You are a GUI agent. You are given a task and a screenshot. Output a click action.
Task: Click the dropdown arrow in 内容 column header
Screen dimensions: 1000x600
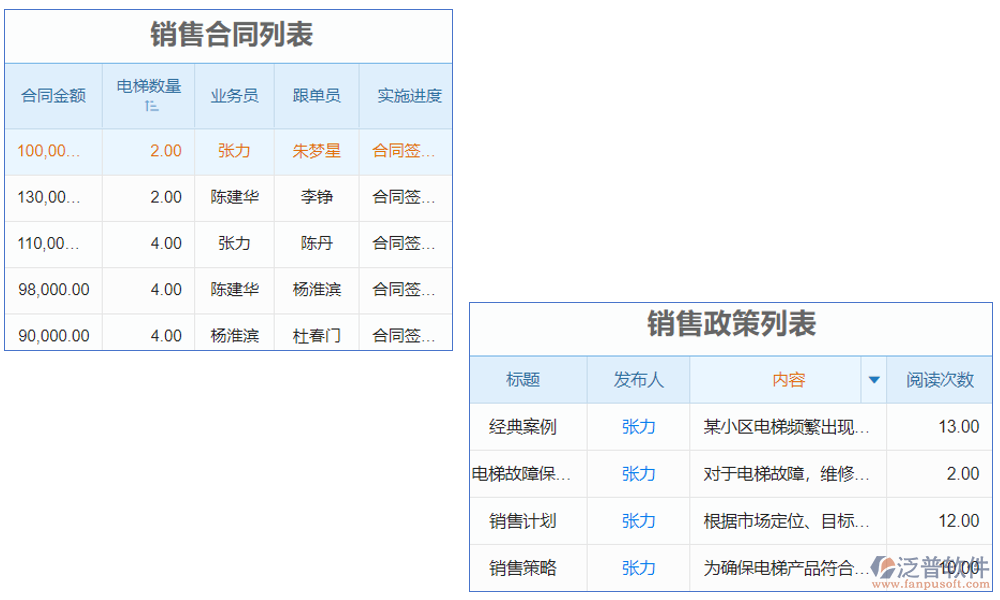tap(873, 380)
